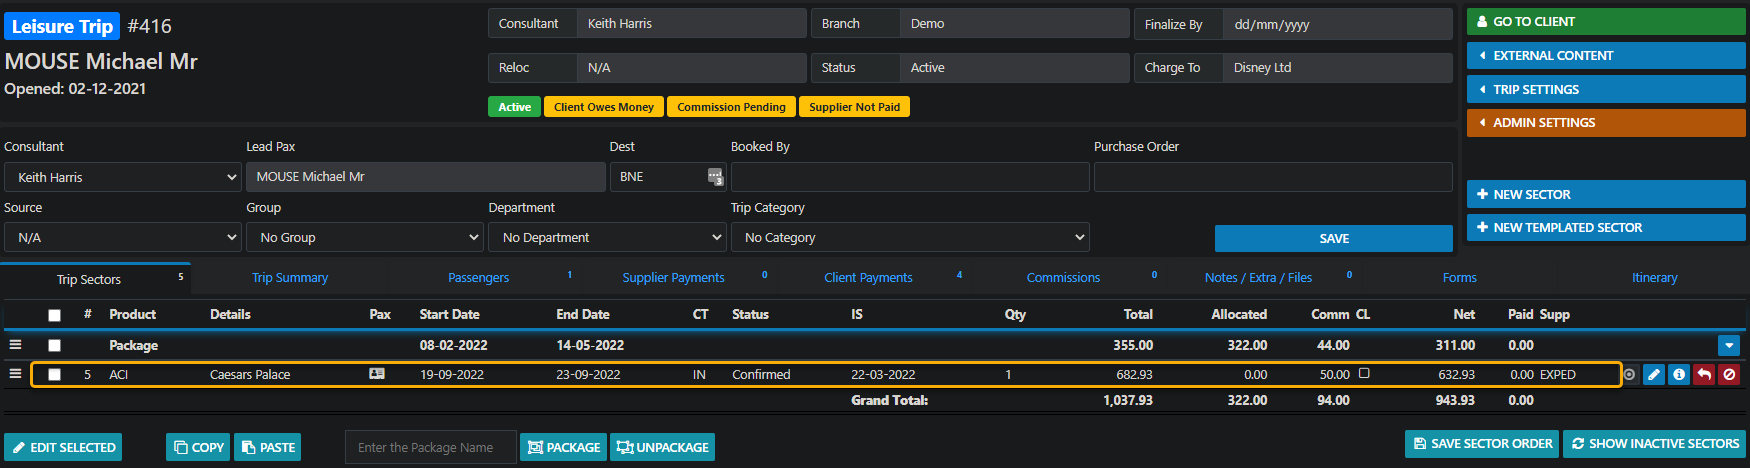Open the No Group dropdown
The width and height of the screenshot is (1750, 468).
(365, 237)
